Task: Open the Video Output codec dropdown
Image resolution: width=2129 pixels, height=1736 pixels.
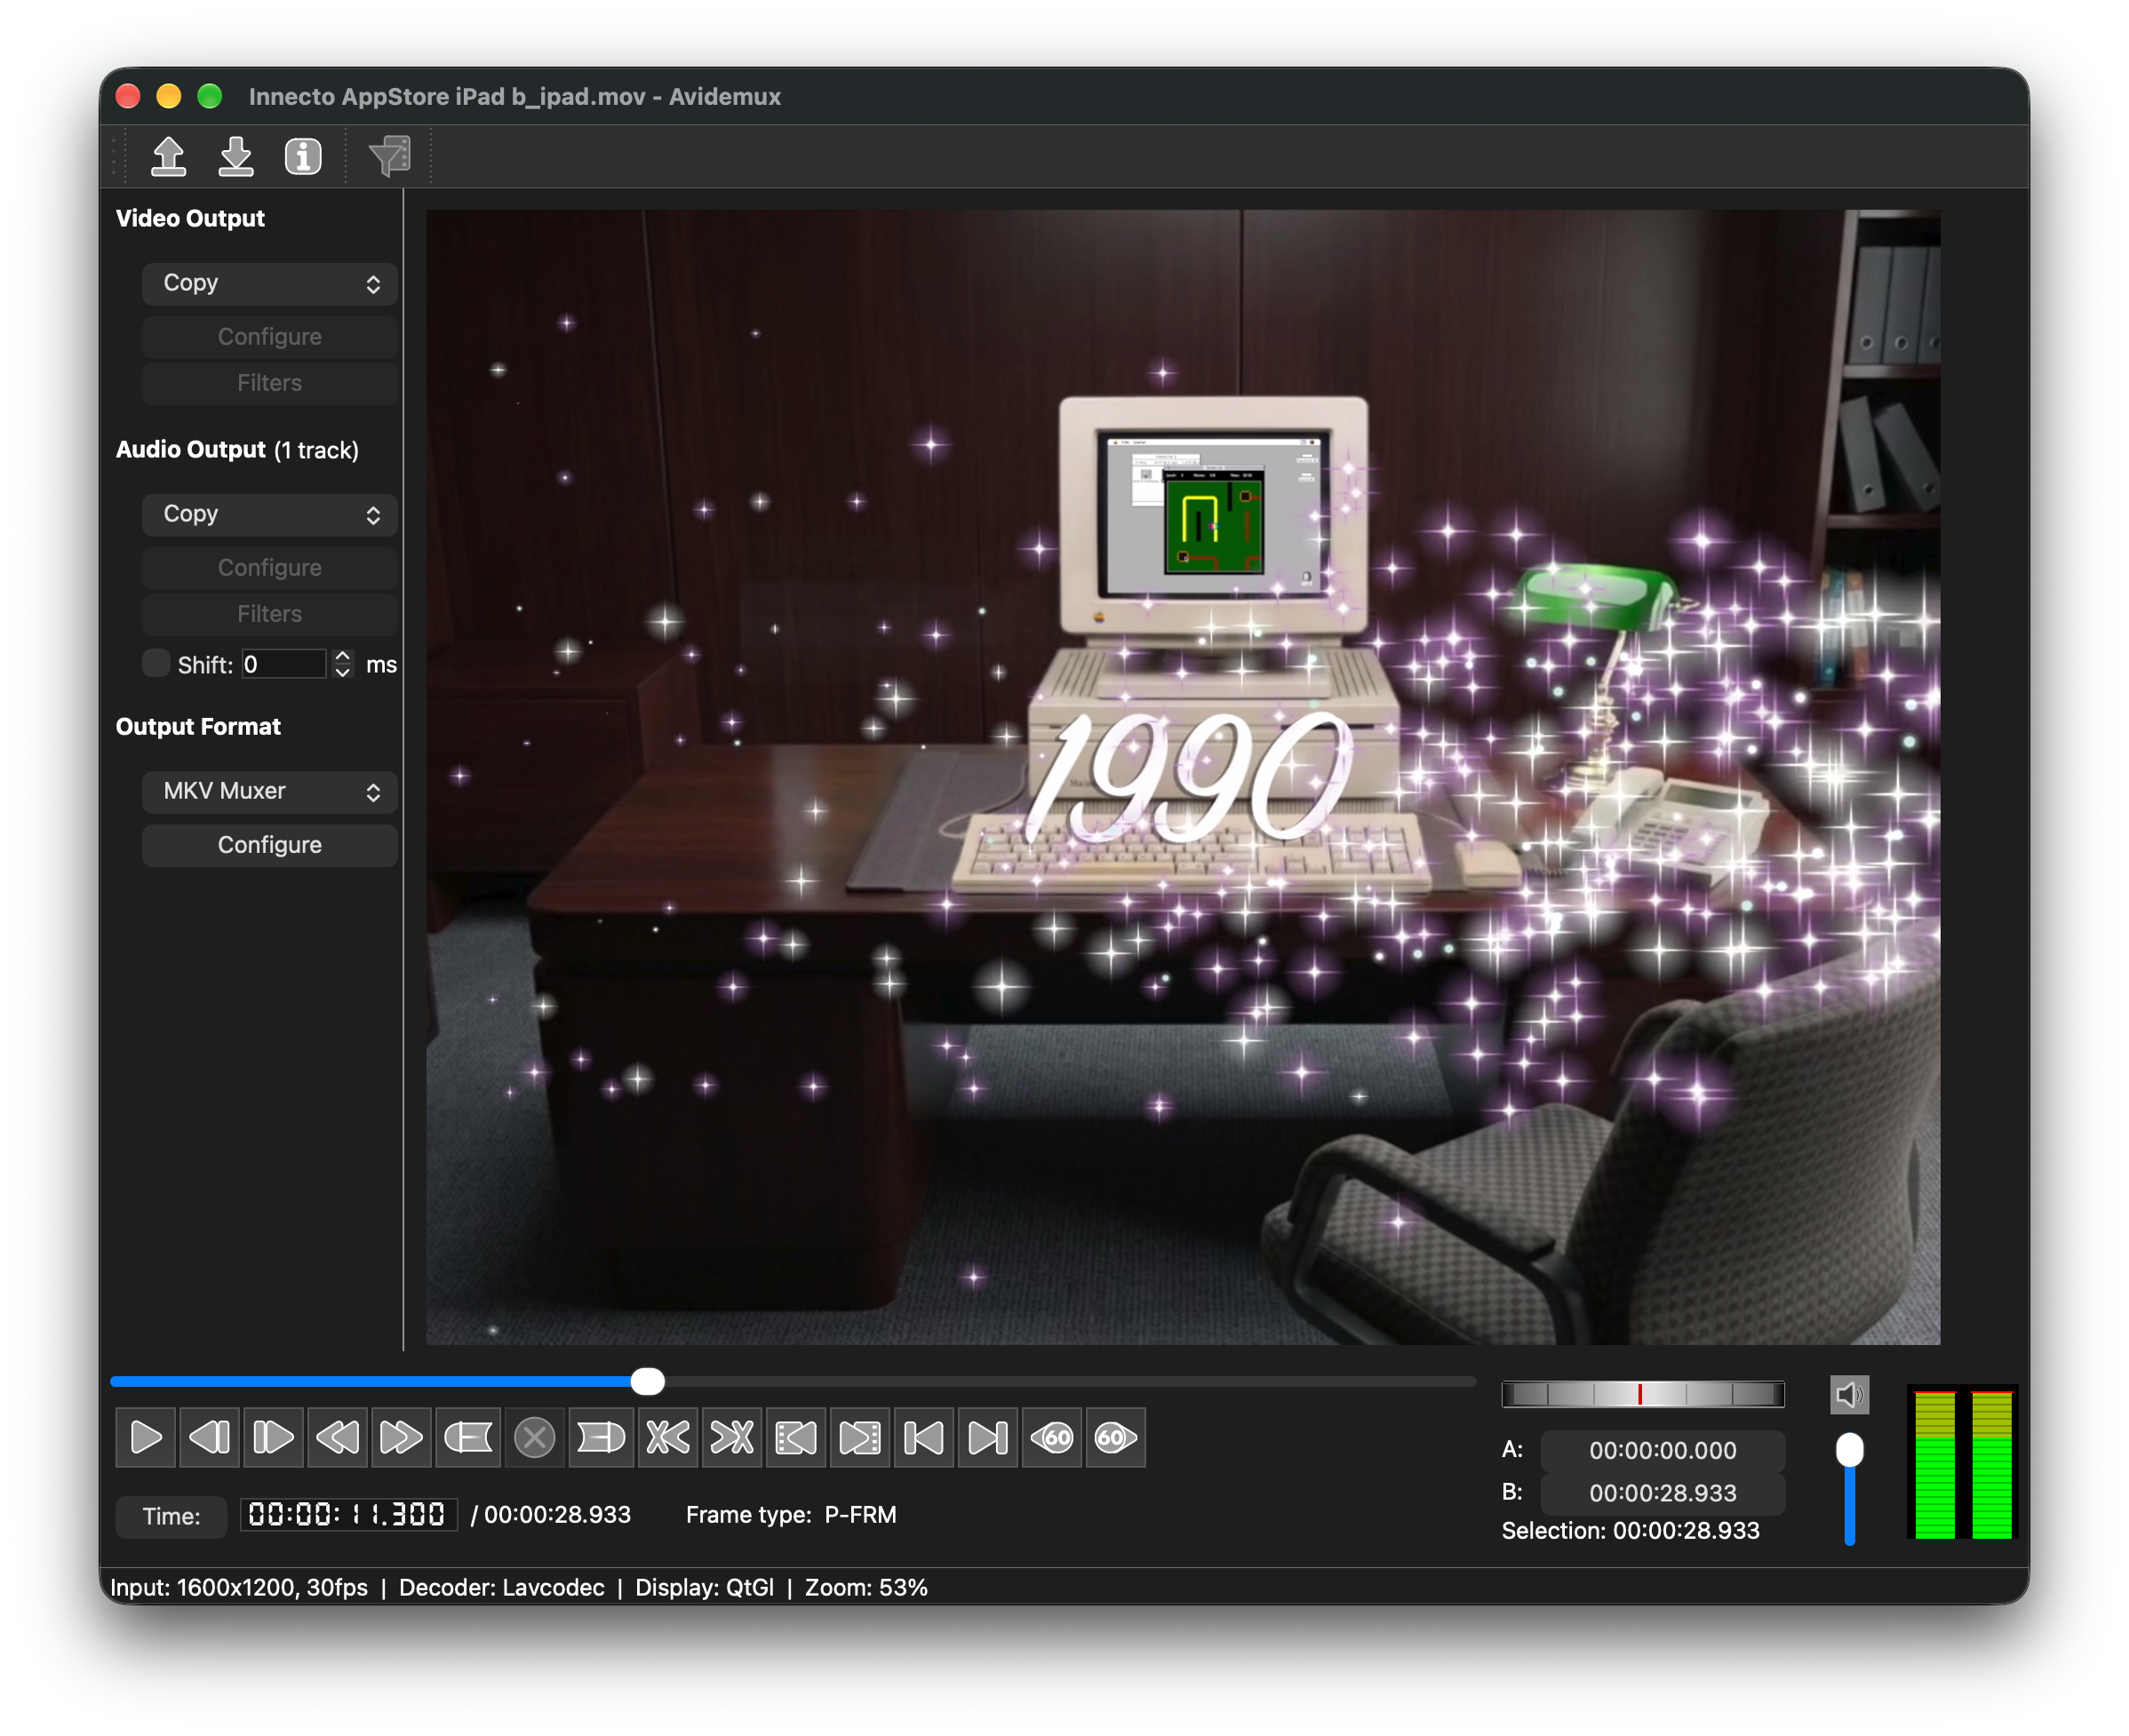Action: point(270,284)
